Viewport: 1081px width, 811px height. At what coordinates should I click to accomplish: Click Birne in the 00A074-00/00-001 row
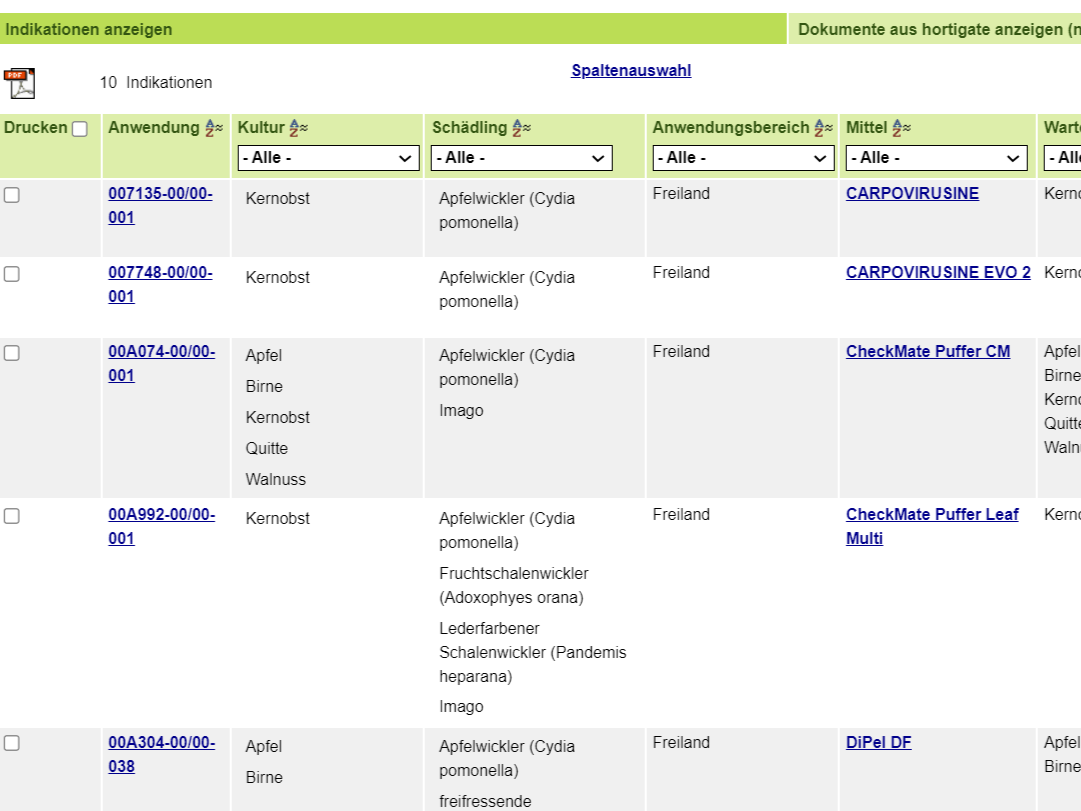pyautogui.click(x=264, y=386)
